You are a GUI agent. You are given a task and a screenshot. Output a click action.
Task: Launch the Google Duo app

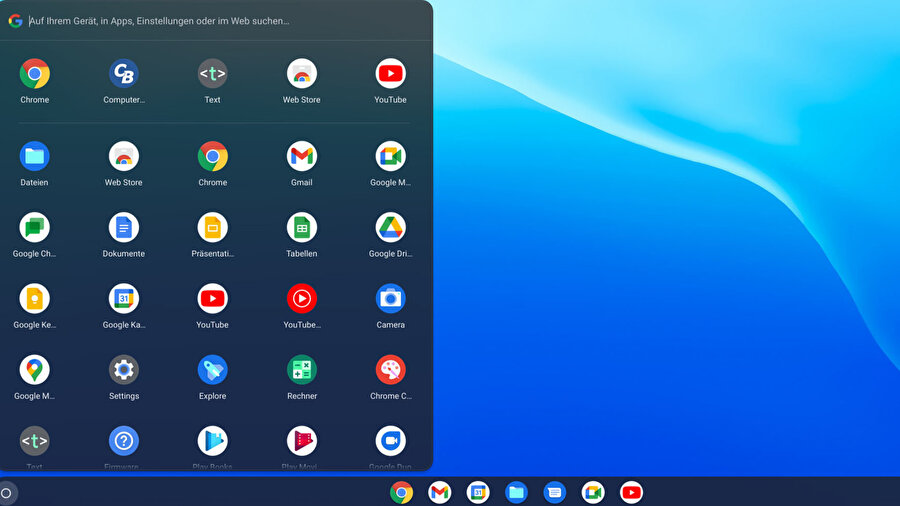point(390,441)
